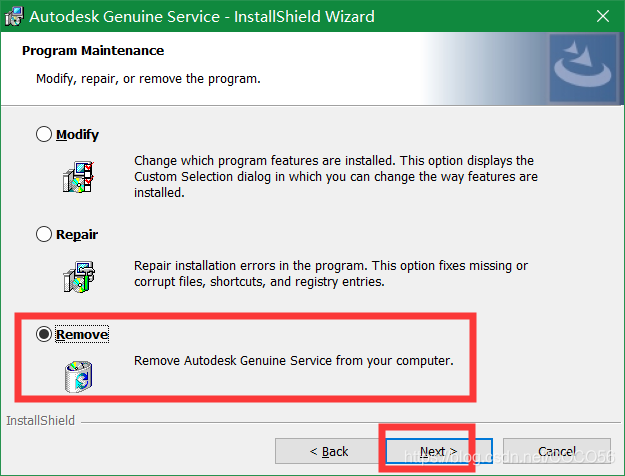Click the Program Maintenance heading

click(x=93, y=50)
